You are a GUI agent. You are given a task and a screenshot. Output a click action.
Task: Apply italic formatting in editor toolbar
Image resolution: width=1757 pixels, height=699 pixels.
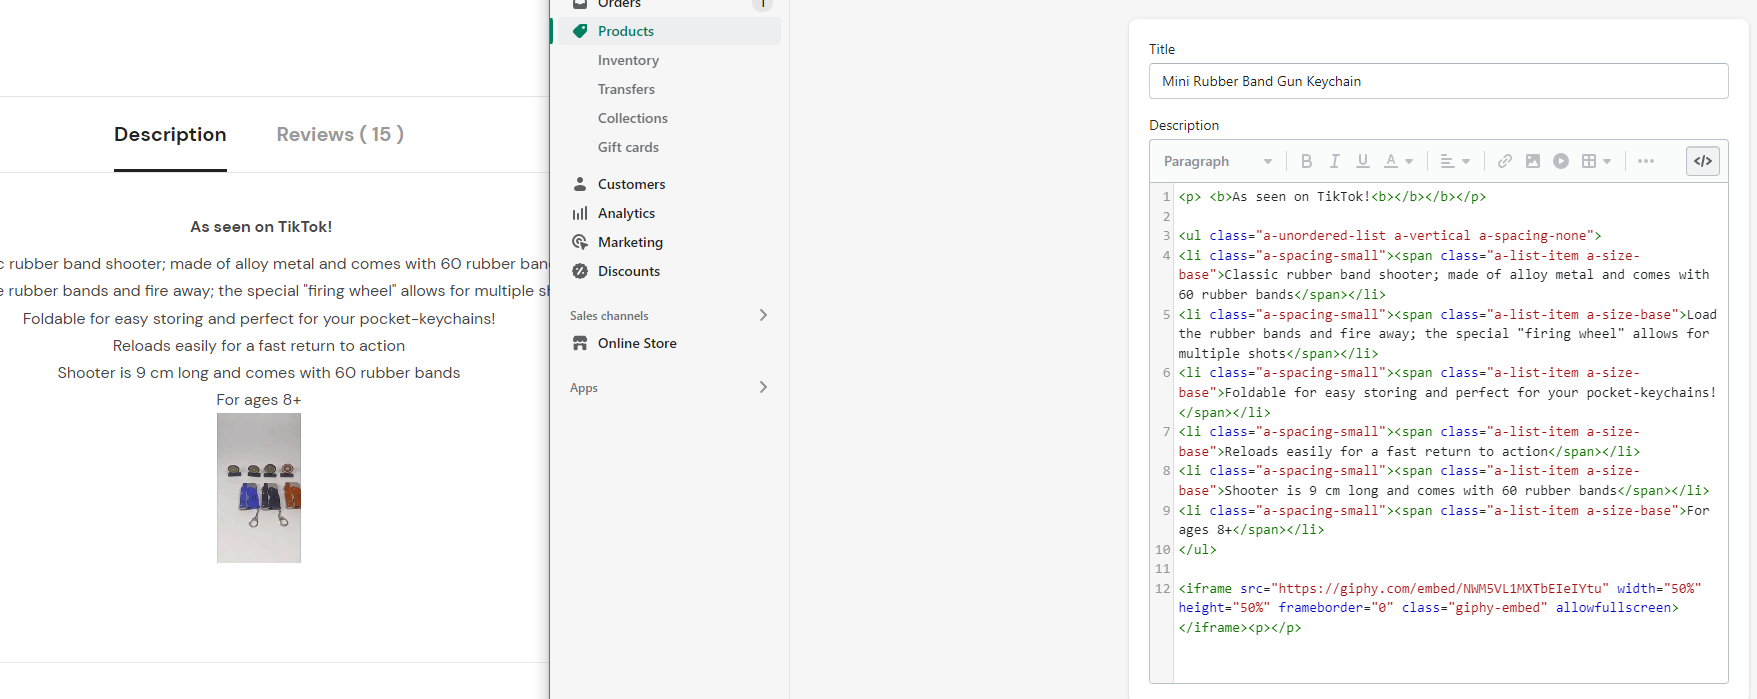[1334, 161]
